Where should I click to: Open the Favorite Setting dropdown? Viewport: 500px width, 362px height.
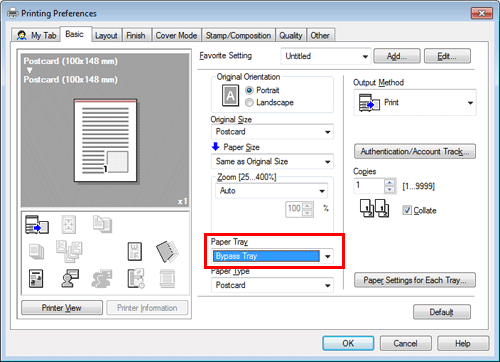(x=326, y=56)
